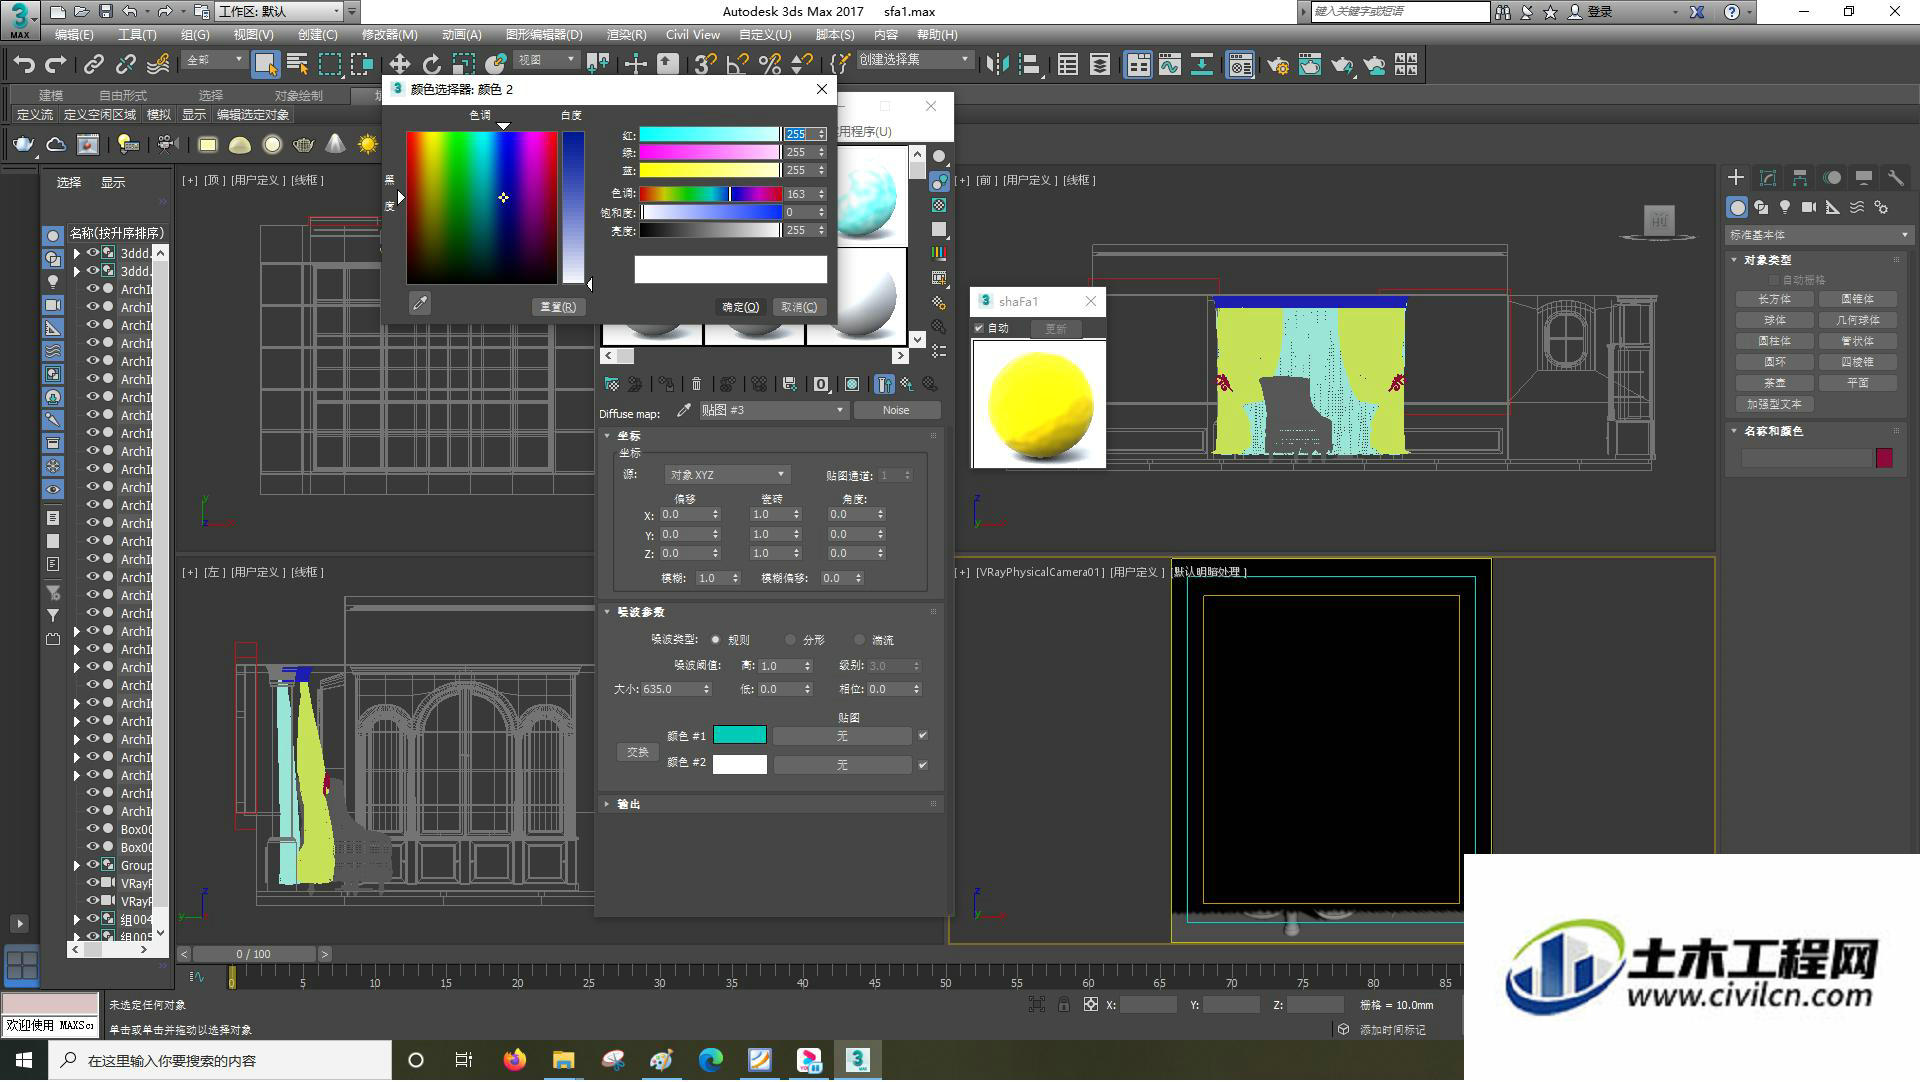Confirm color with 确定(O) button

tap(741, 307)
